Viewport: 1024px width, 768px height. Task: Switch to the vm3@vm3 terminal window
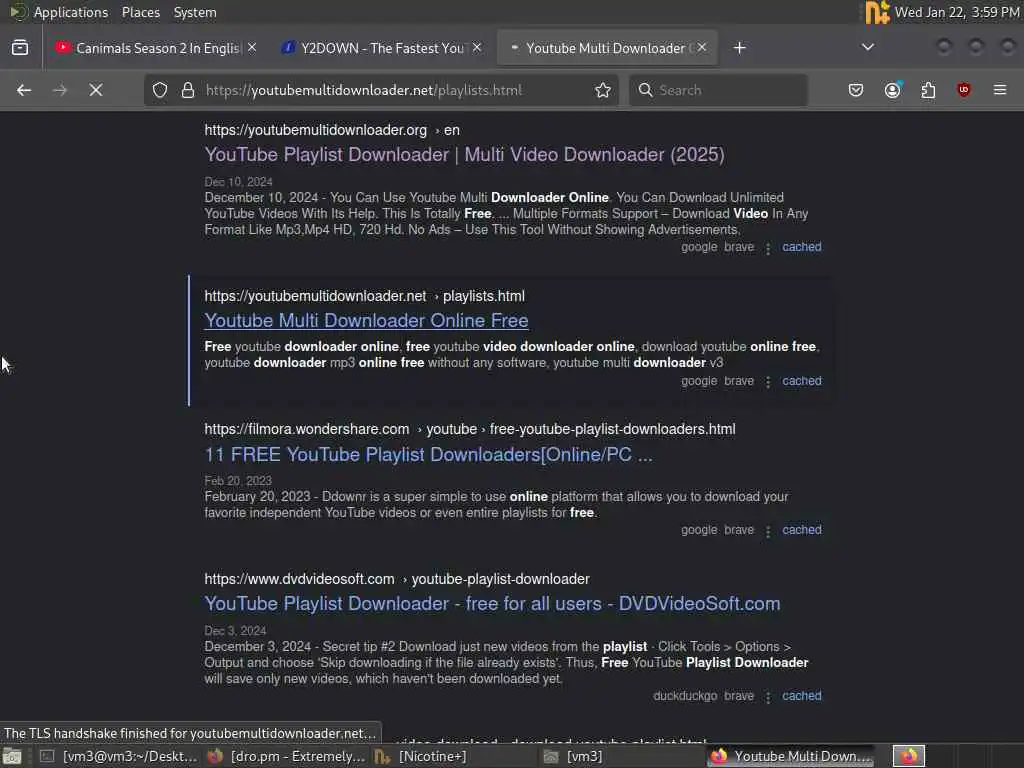click(x=118, y=756)
